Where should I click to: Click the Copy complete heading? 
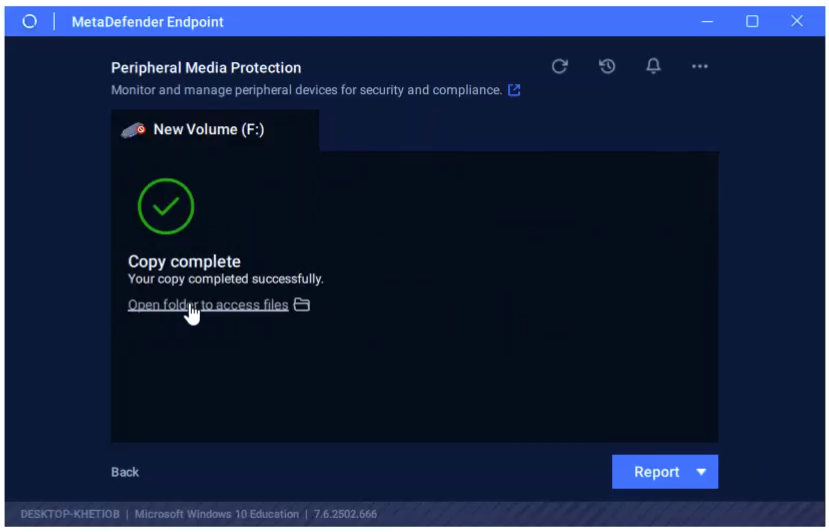pyautogui.click(x=184, y=261)
